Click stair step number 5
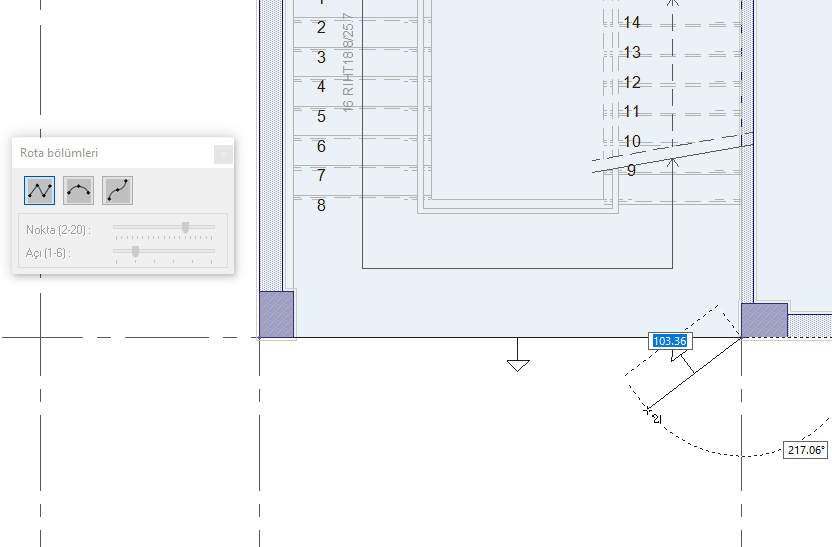Viewport: 832px width, 547px height. [321, 116]
